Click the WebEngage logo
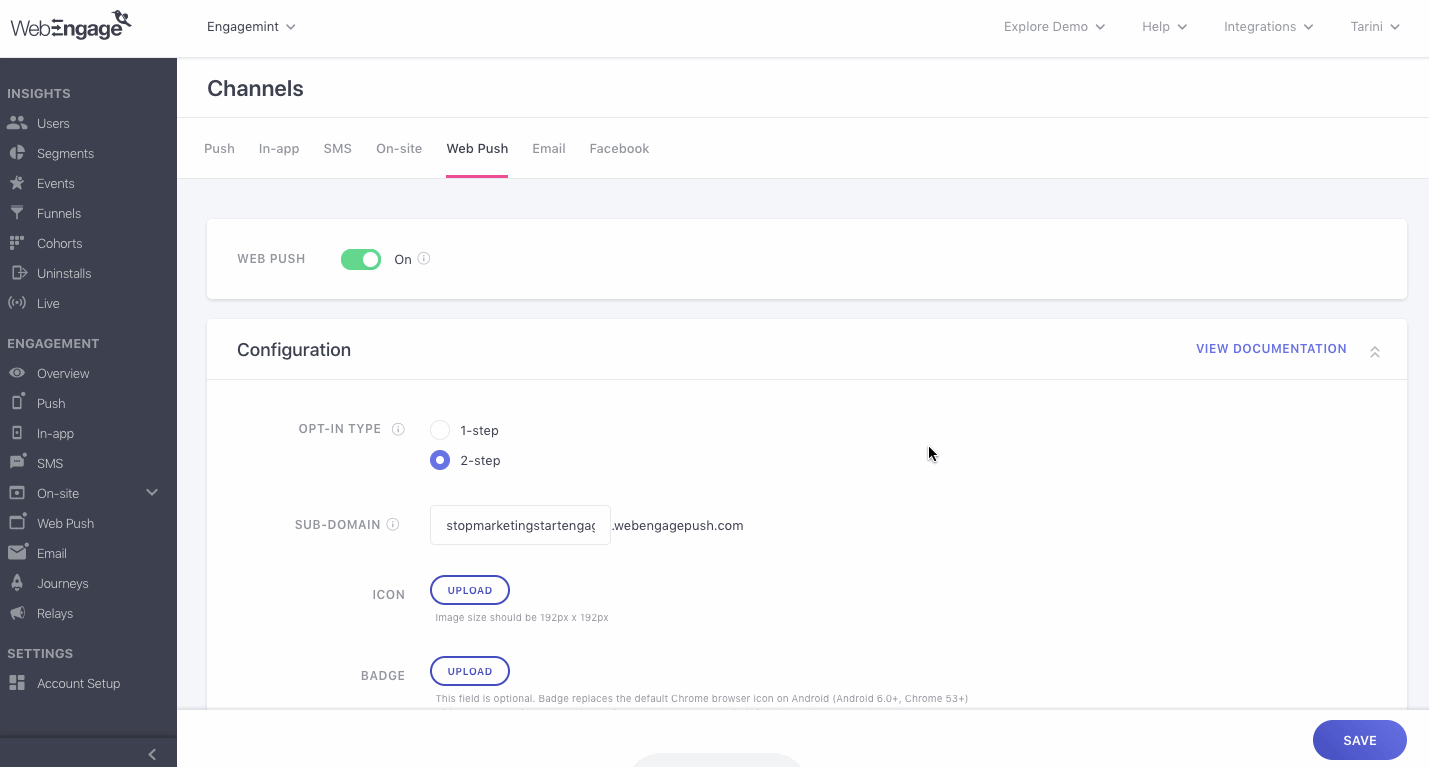1429x767 pixels. click(x=70, y=26)
